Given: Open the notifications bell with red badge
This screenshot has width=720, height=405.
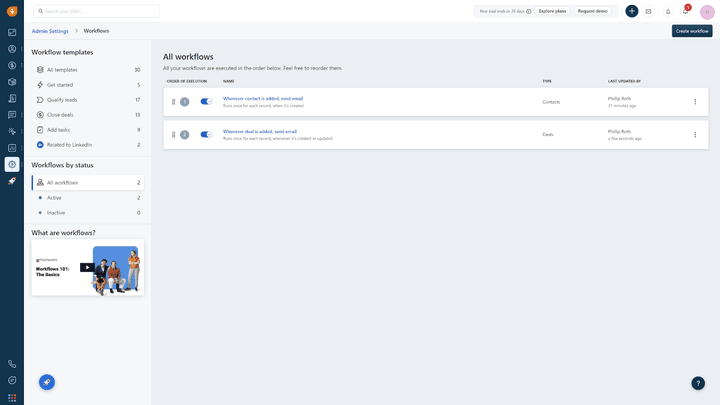Looking at the screenshot, I should (686, 11).
